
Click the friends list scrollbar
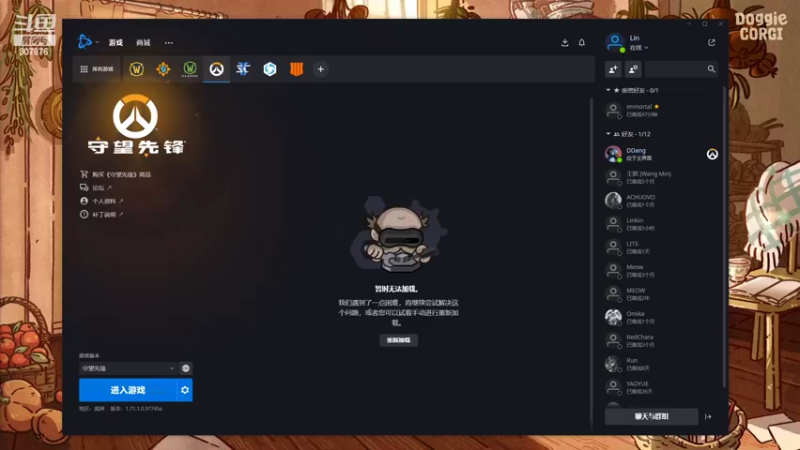pyautogui.click(x=724, y=237)
